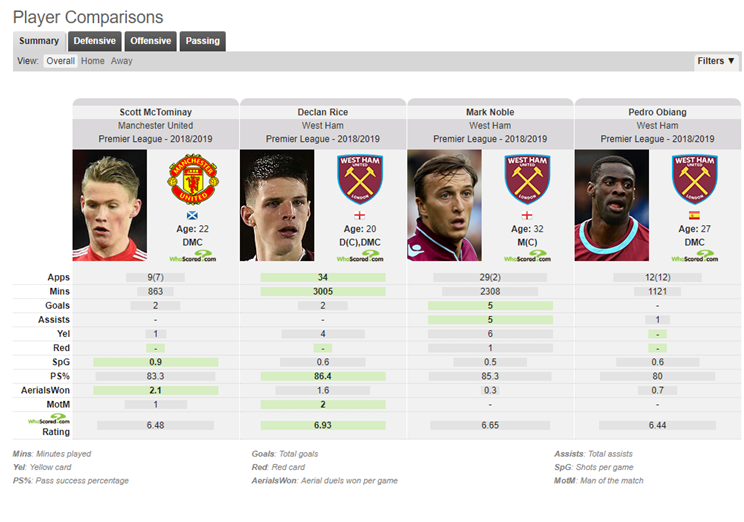Click WhoScored logo beside the Rating label
This screenshot has height=522, width=744.
coord(49,419)
